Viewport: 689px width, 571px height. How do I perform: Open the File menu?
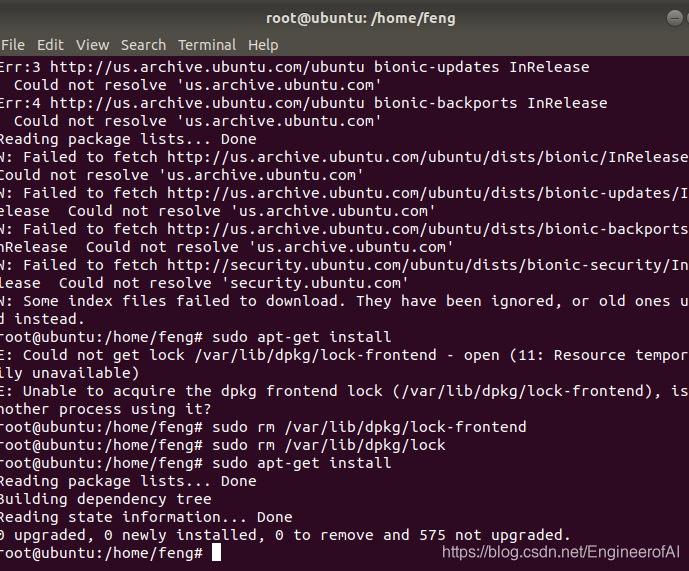pyautogui.click(x=13, y=45)
